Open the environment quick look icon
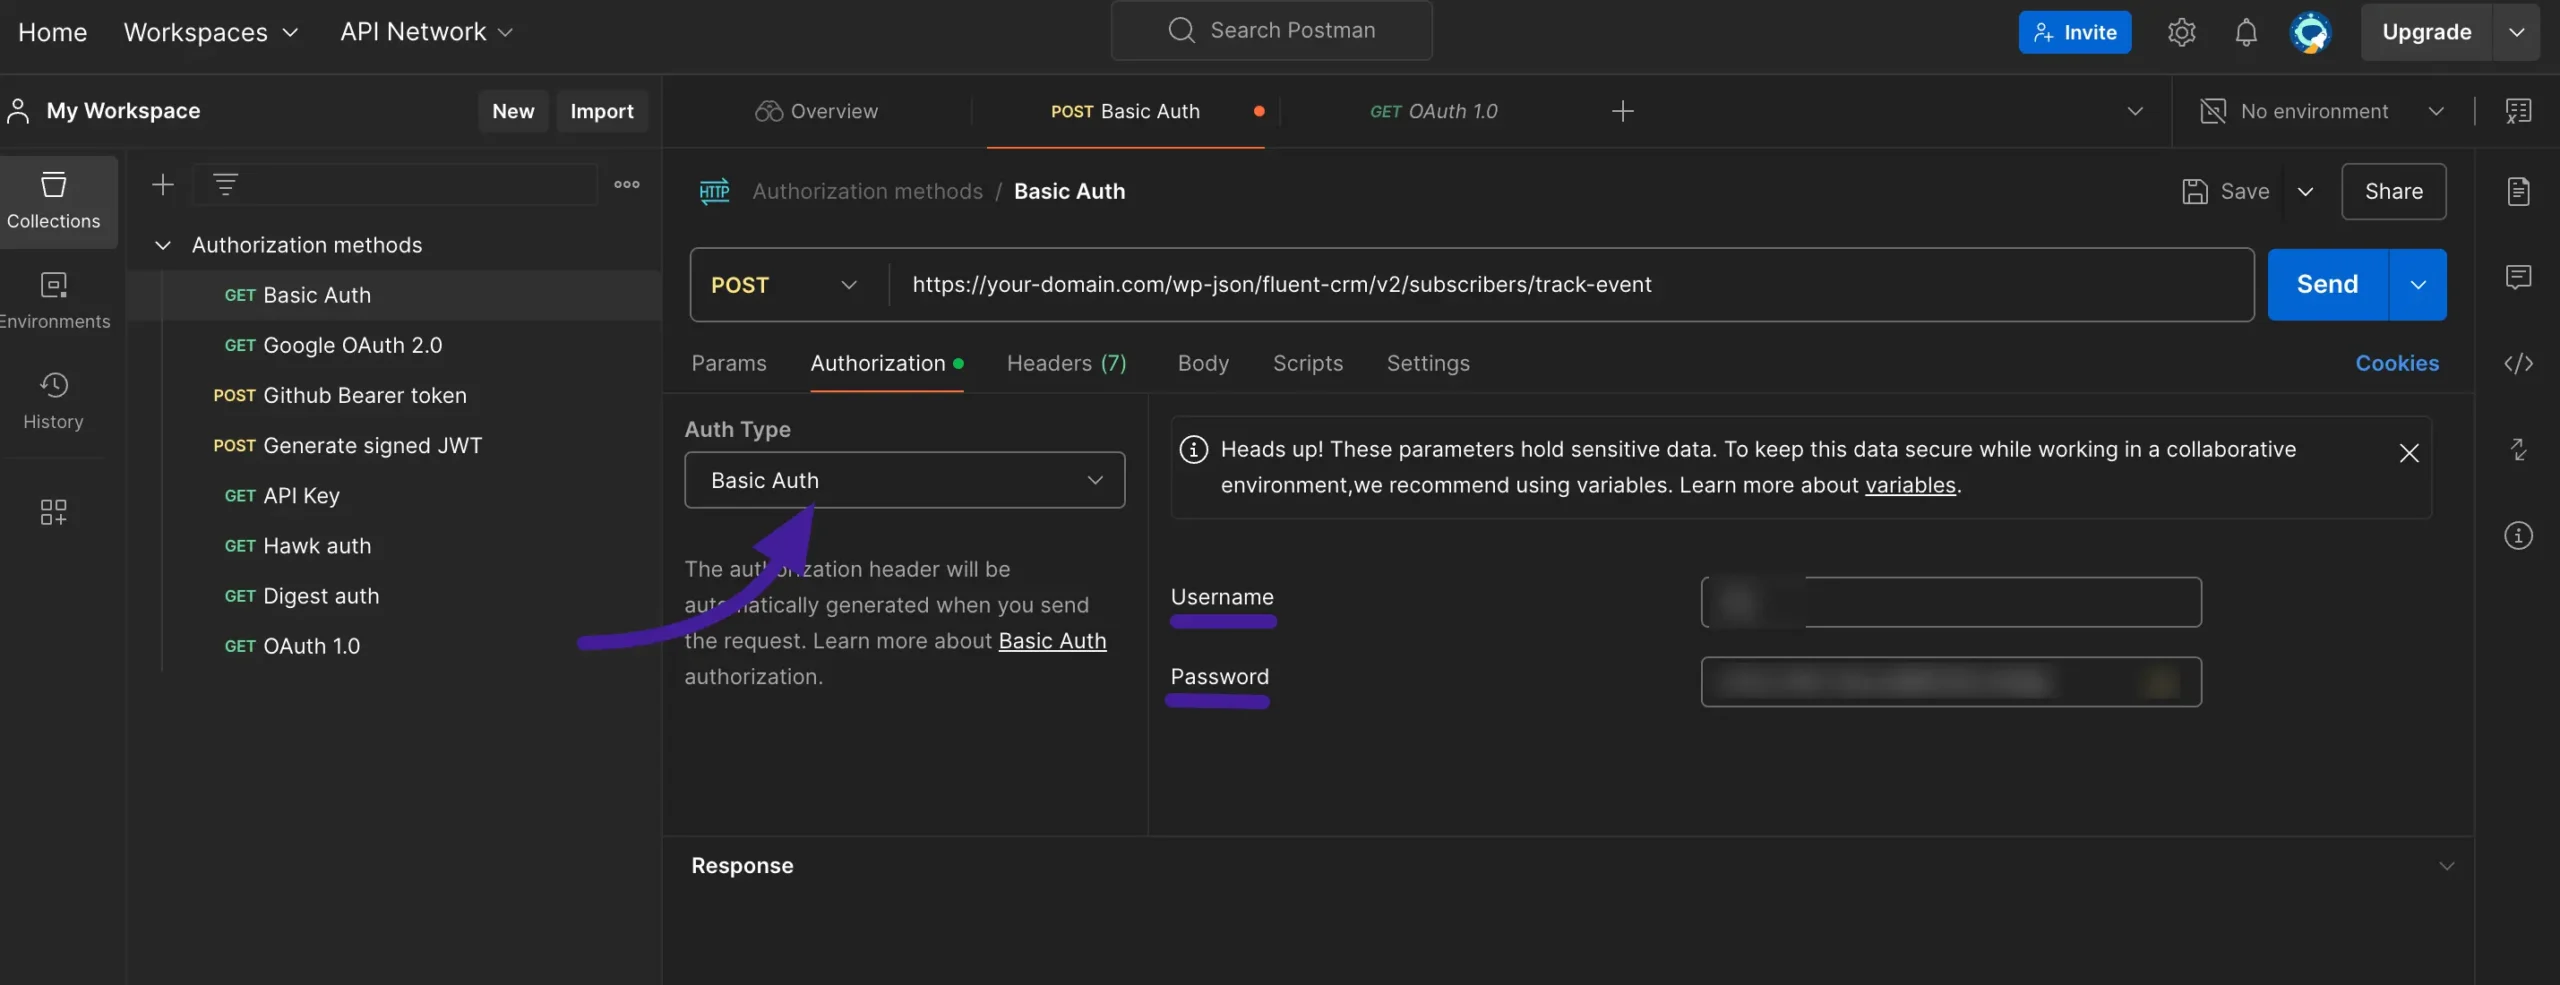This screenshot has width=2560, height=985. click(2518, 111)
